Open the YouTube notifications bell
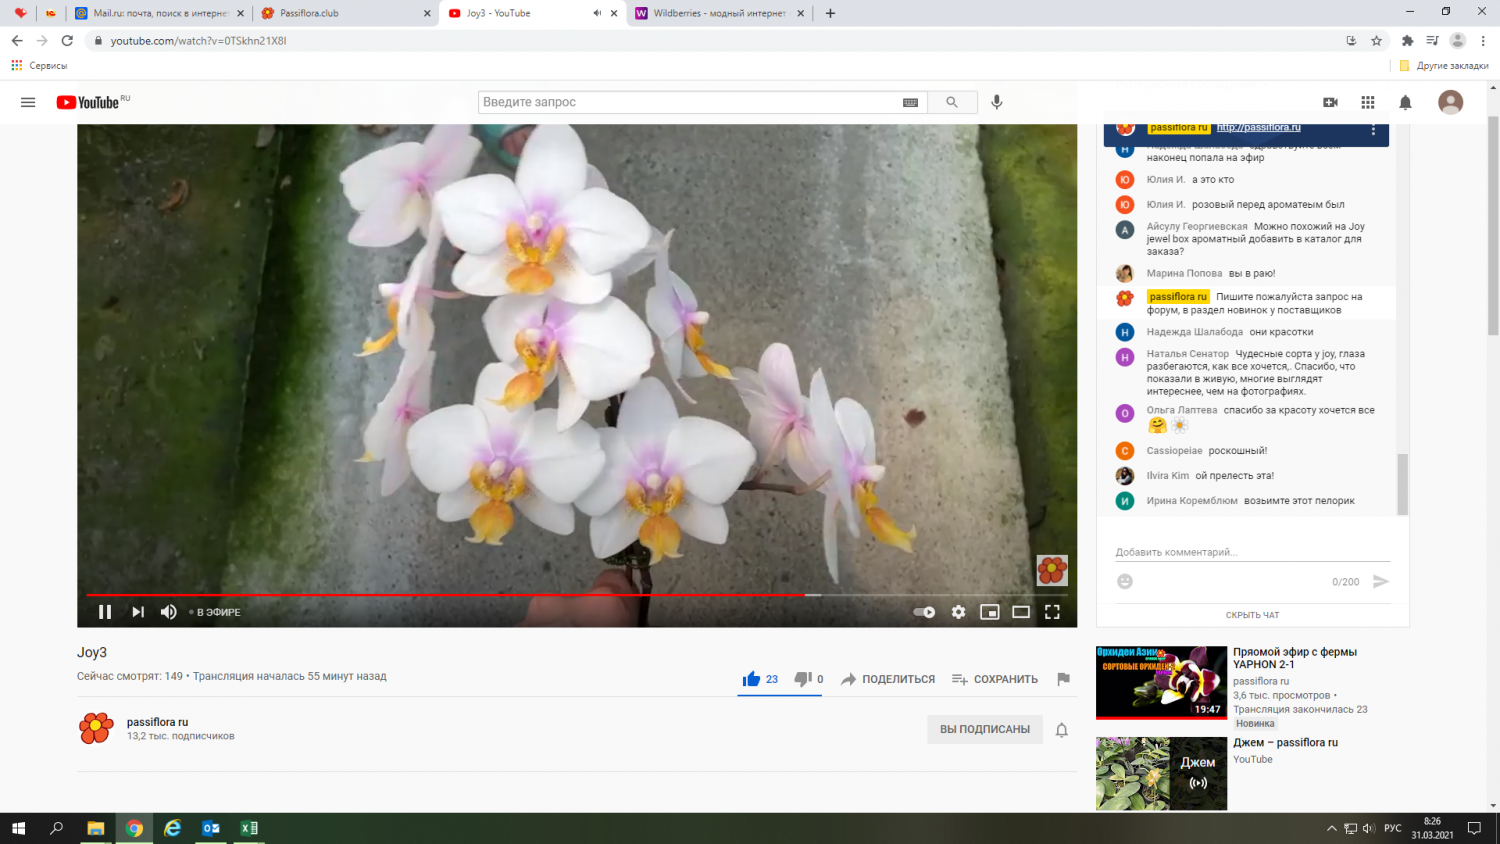1500x844 pixels. tap(1405, 102)
